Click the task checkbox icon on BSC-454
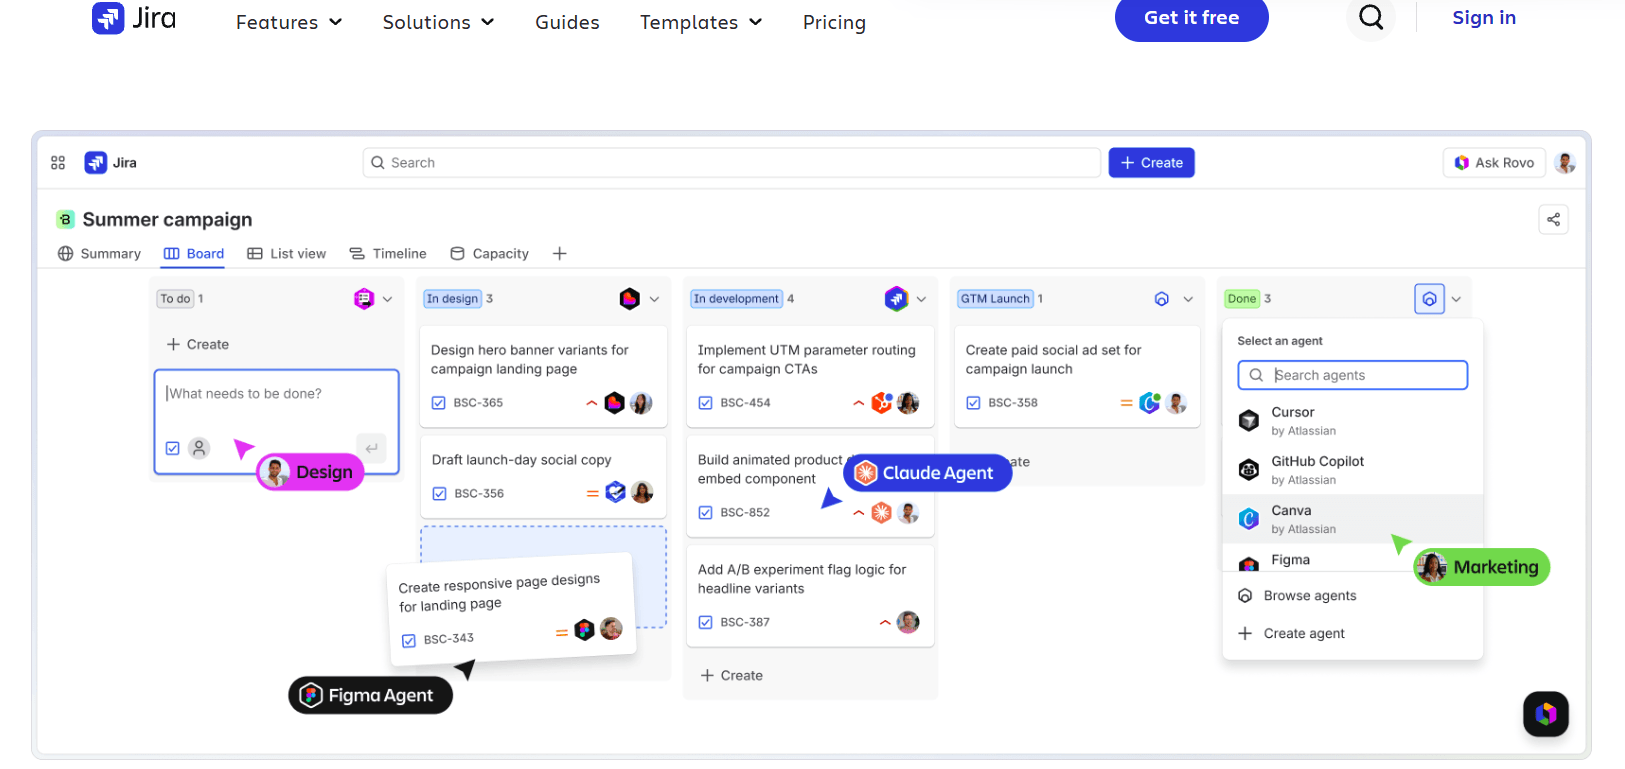Image resolution: width=1625 pixels, height=769 pixels. [705, 403]
